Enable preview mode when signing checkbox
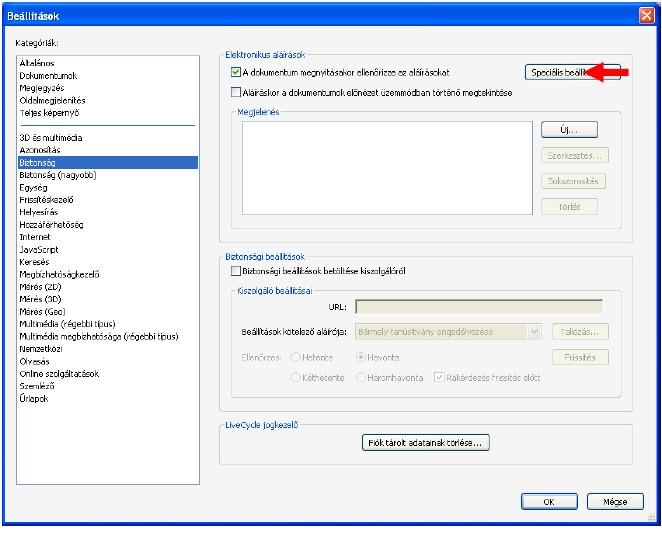 (236, 92)
